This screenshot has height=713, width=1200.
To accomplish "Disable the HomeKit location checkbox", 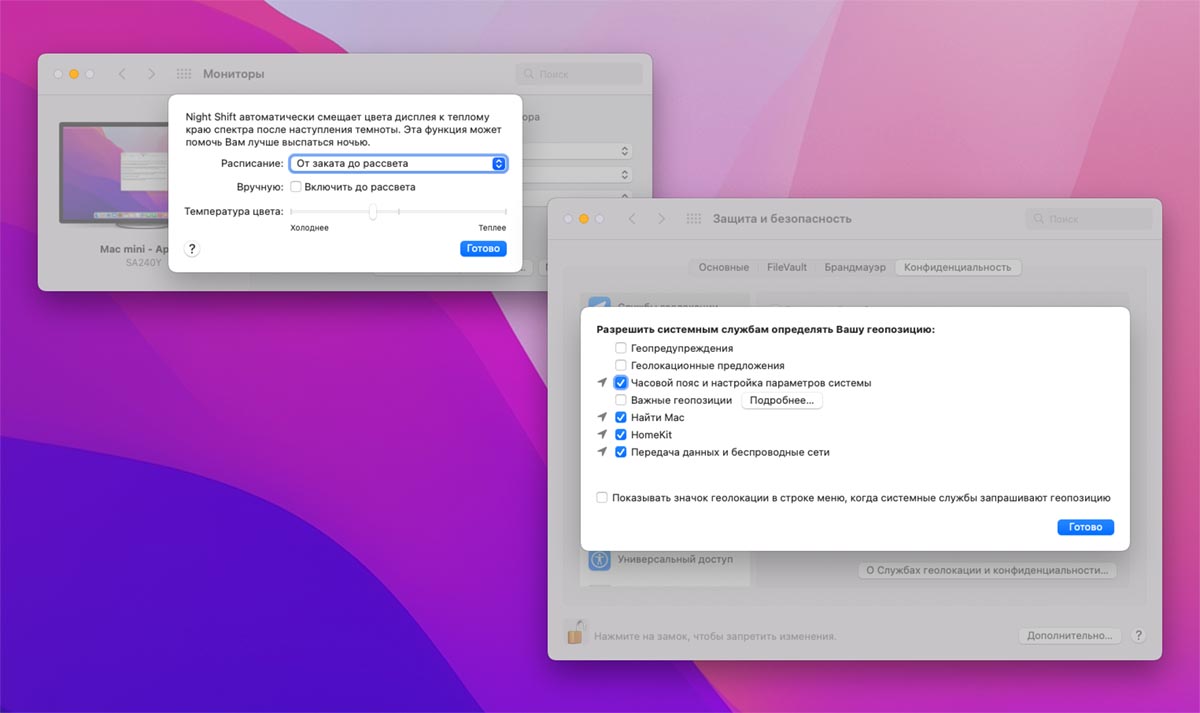I will [621, 435].
